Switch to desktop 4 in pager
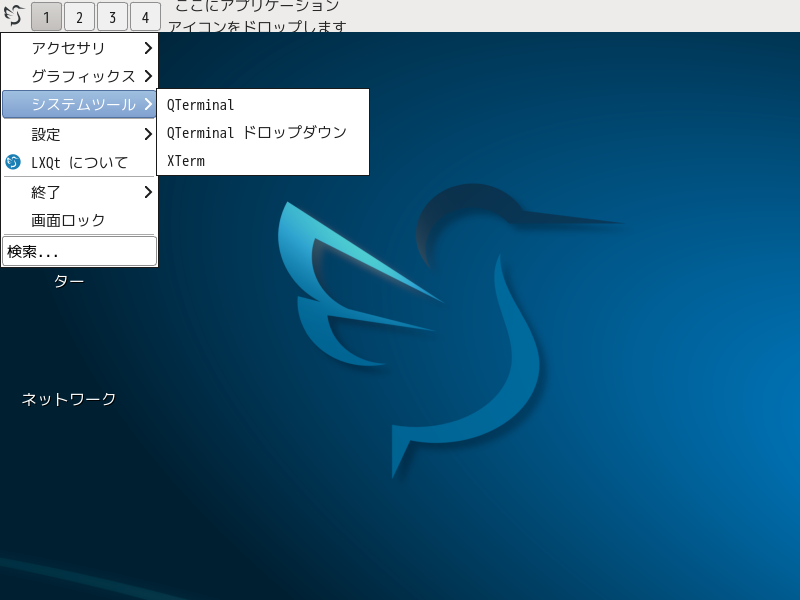 coord(145,16)
